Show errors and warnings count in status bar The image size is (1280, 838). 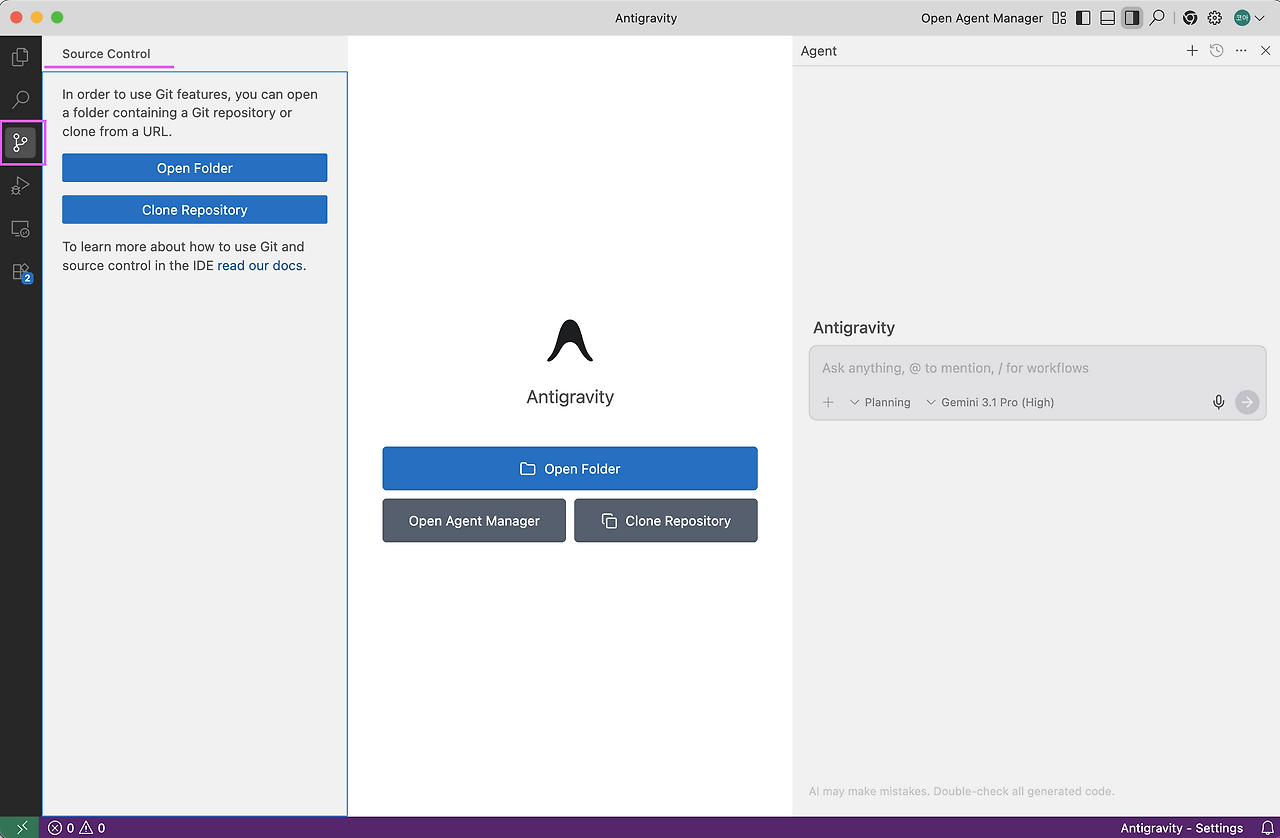pos(77,828)
